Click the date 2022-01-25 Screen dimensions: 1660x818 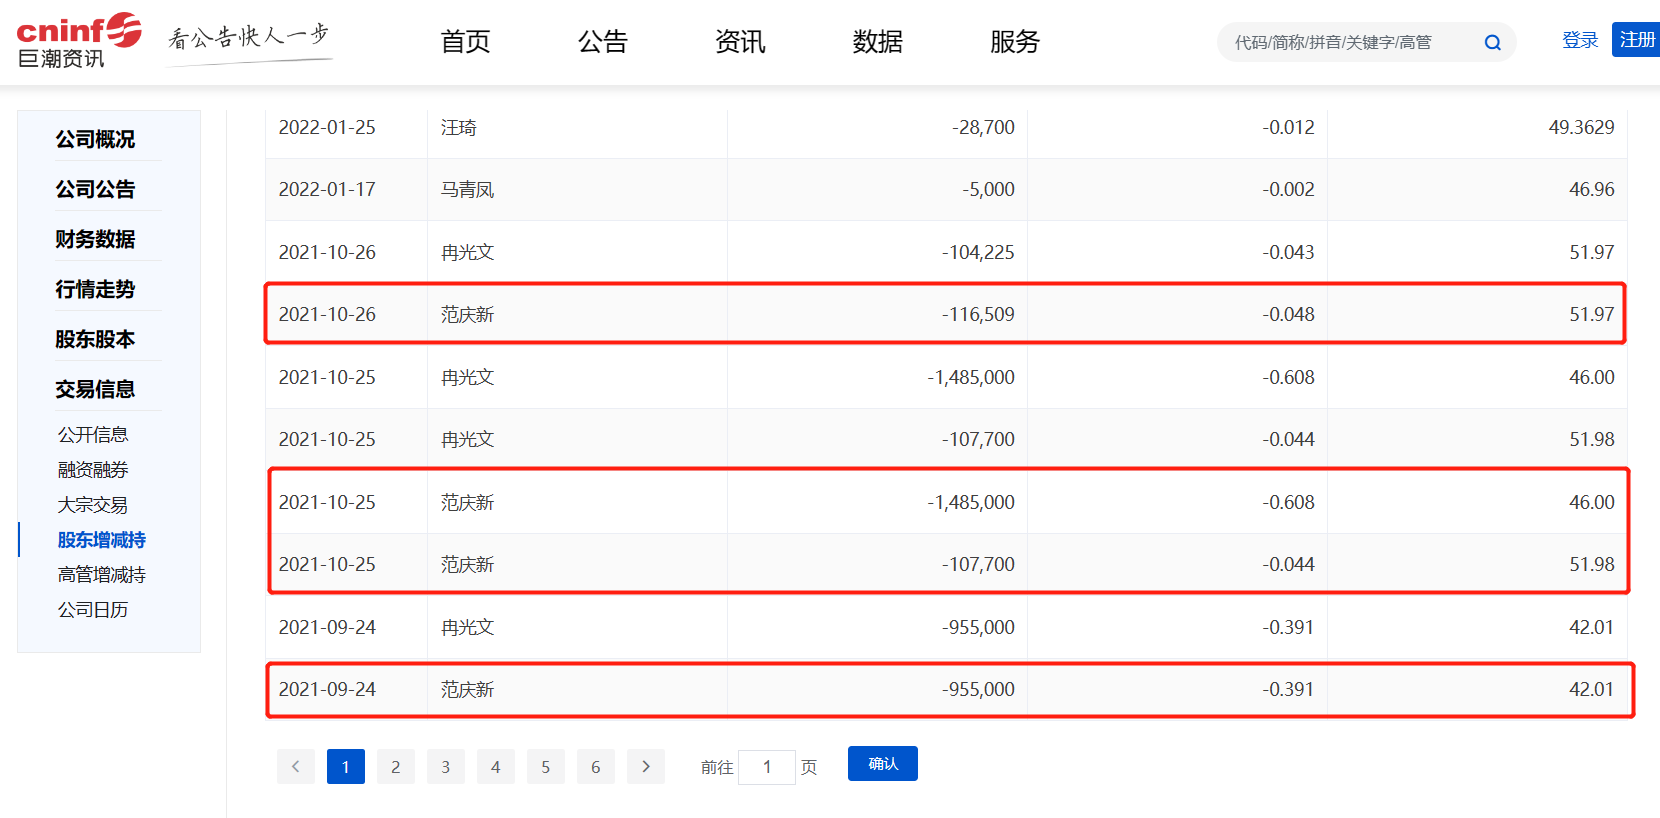(327, 127)
